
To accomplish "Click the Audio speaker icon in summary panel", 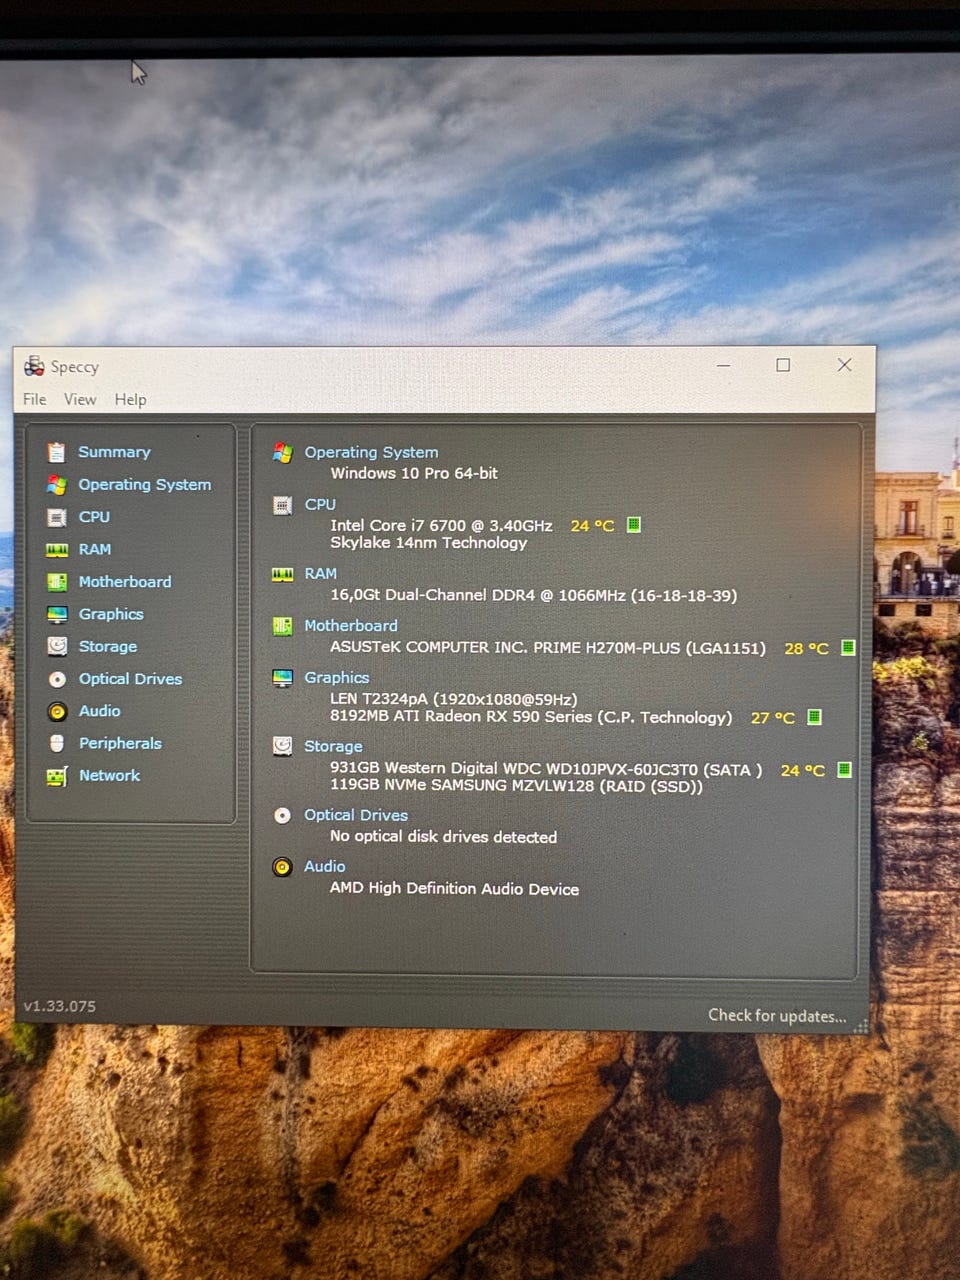I will [x=283, y=867].
